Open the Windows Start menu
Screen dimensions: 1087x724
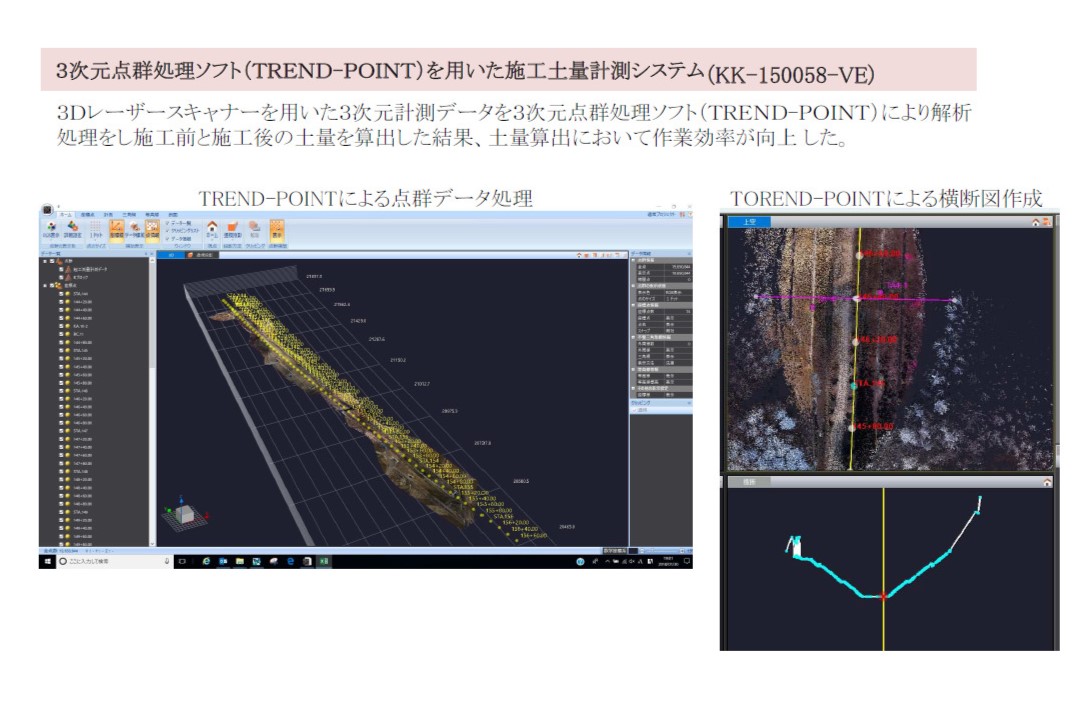(x=48, y=561)
